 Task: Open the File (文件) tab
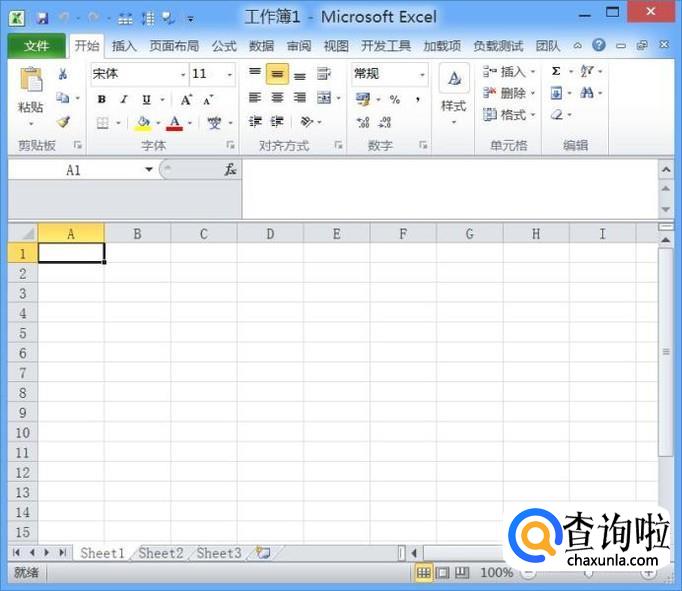(37, 46)
